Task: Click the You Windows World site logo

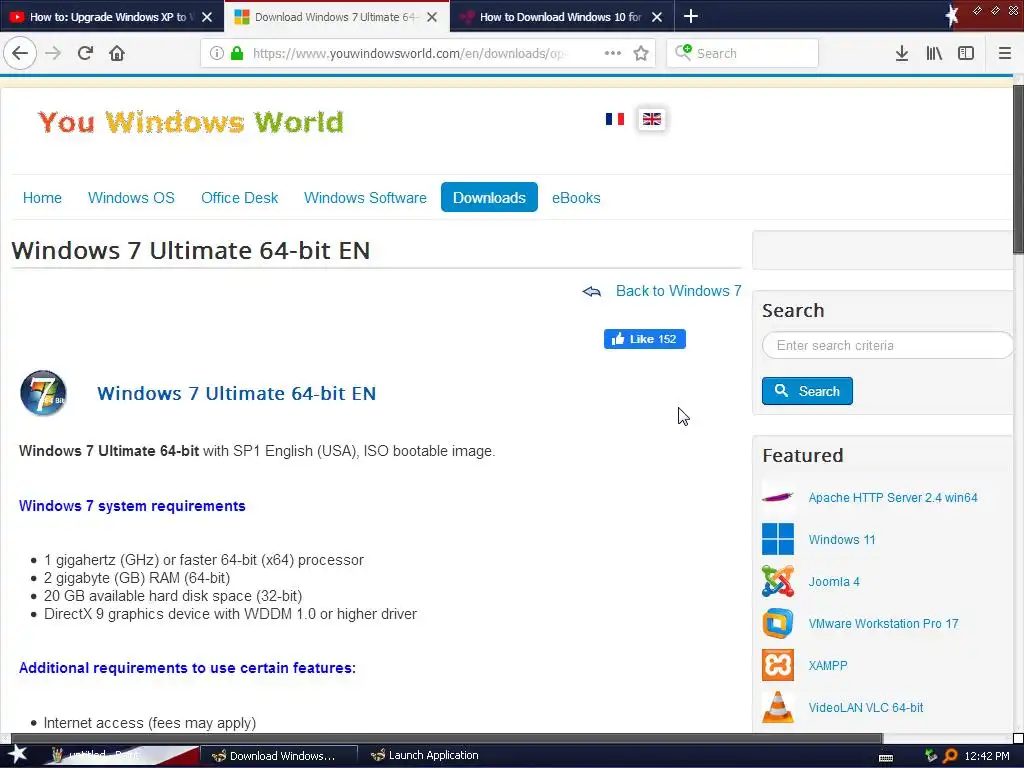Action: click(x=191, y=122)
